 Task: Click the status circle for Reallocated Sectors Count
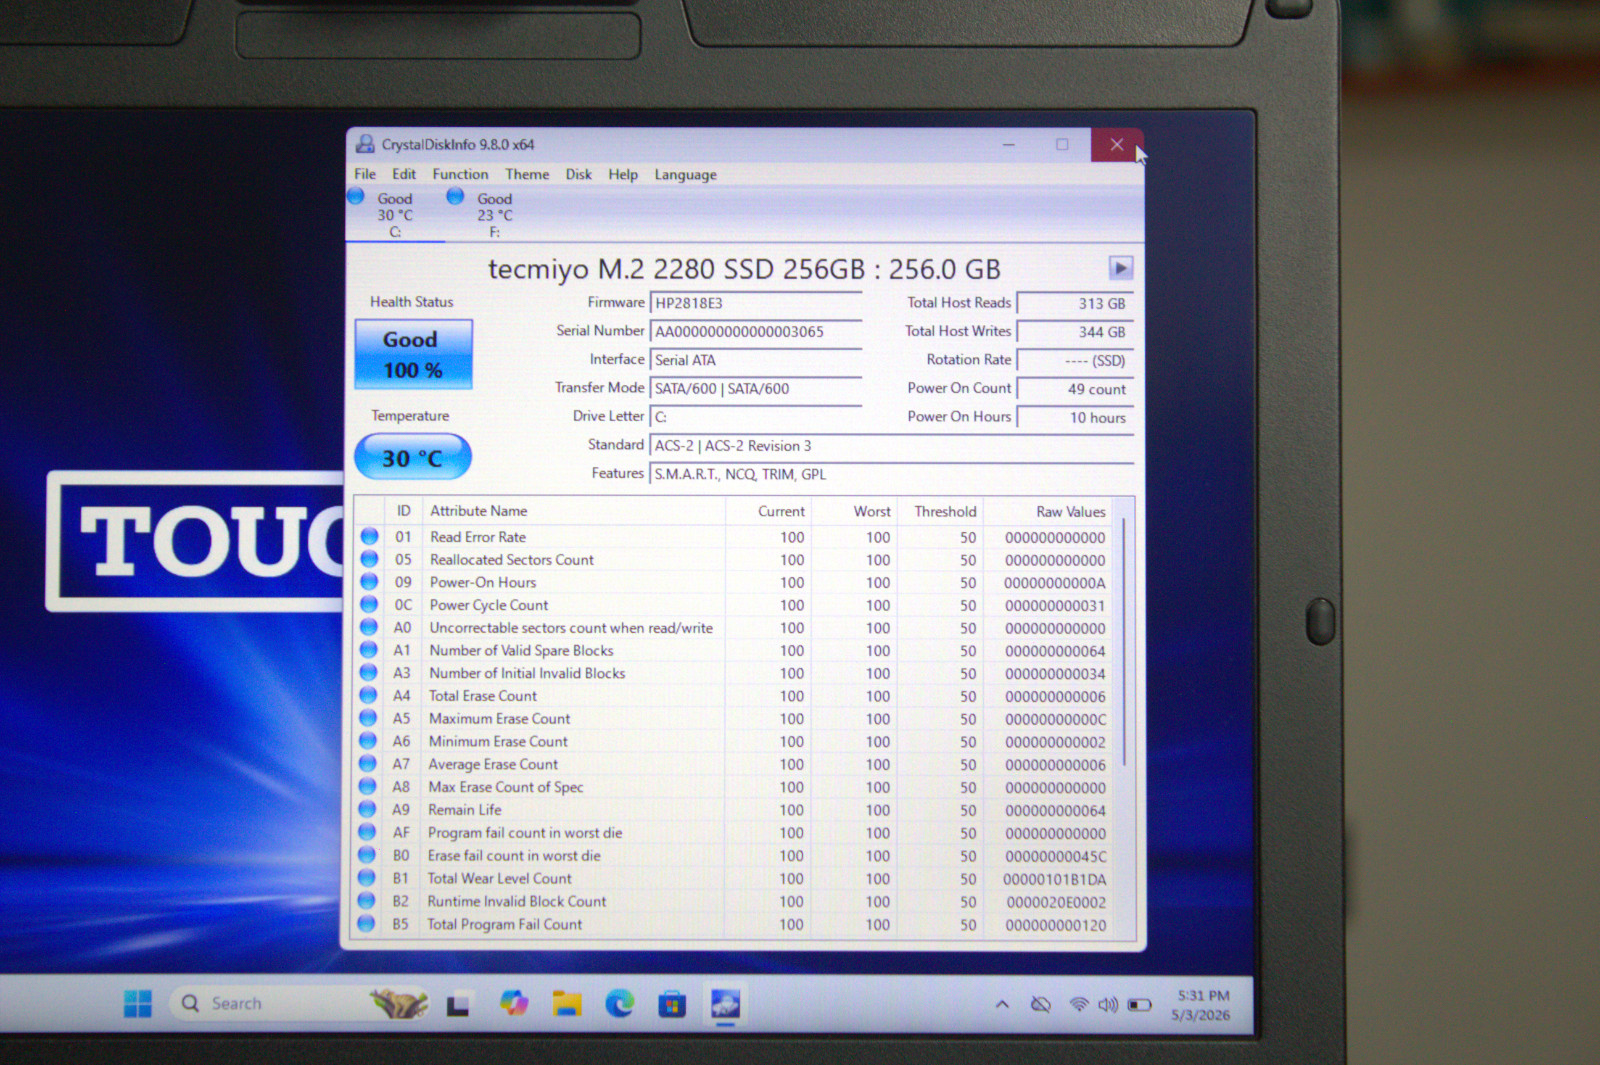pos(369,559)
